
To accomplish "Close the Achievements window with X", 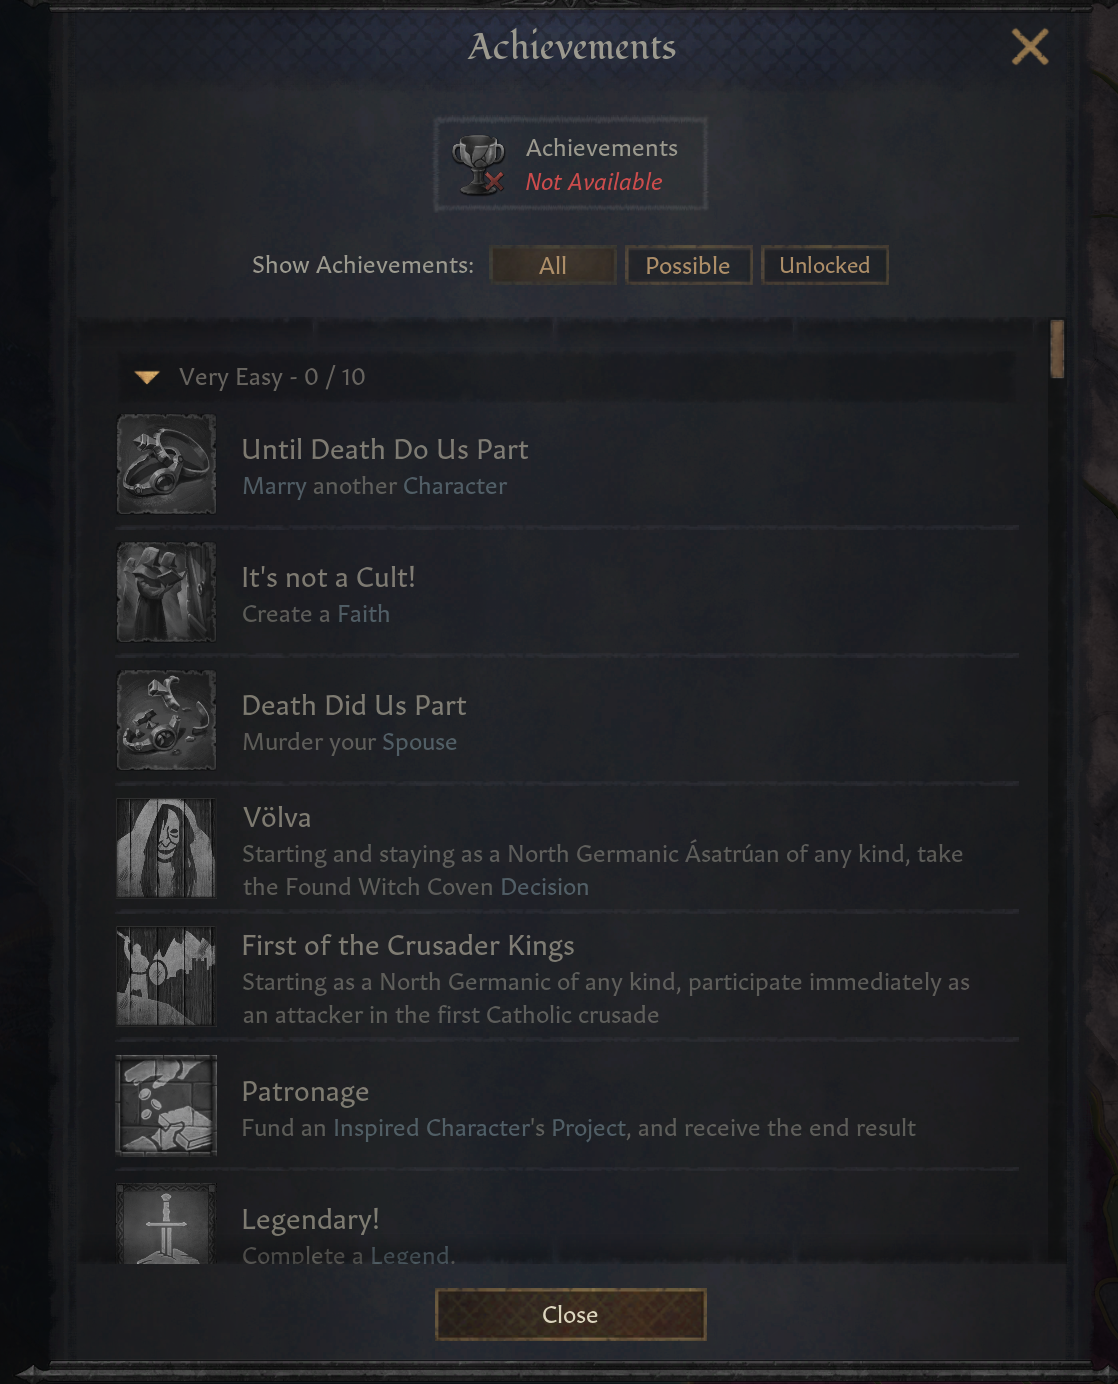I will (1030, 47).
